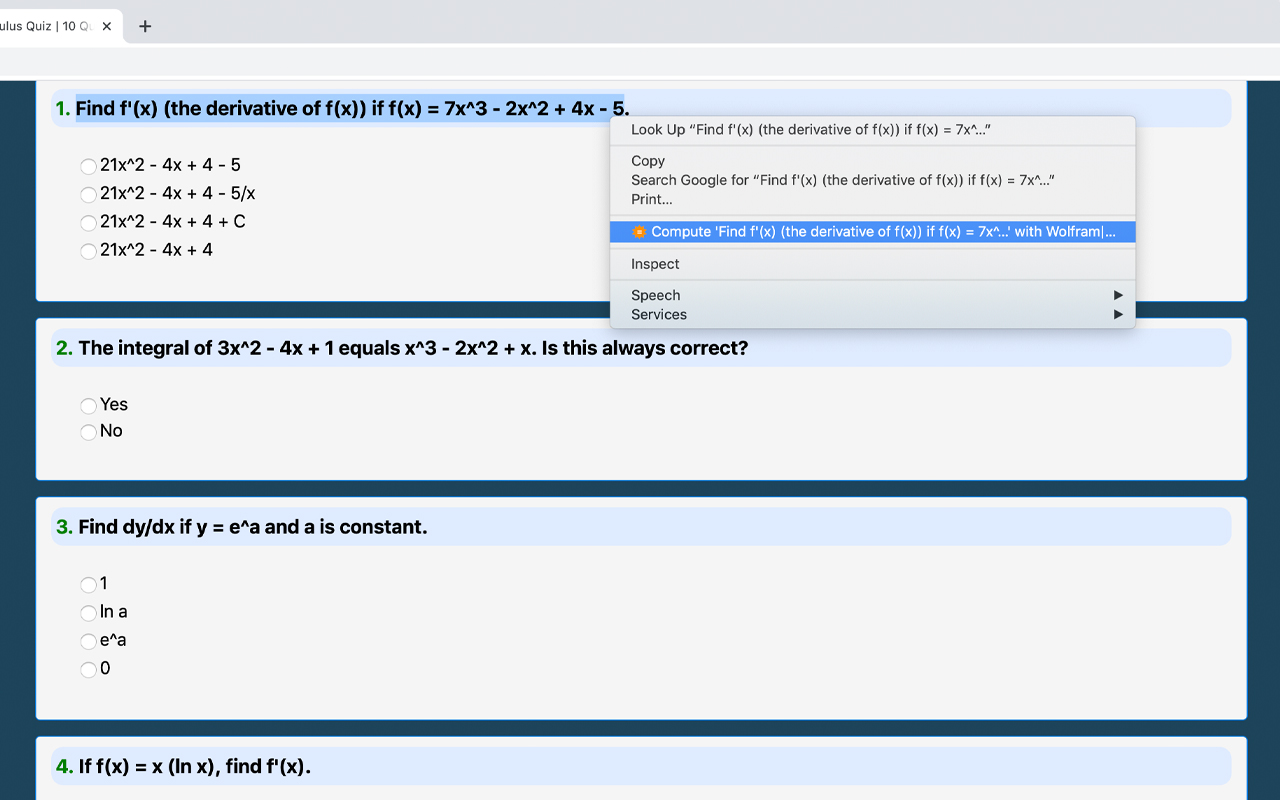Select answer '21x^2 - 4x + 4'
Image resolution: width=1280 pixels, height=800 pixels.
click(x=88, y=251)
